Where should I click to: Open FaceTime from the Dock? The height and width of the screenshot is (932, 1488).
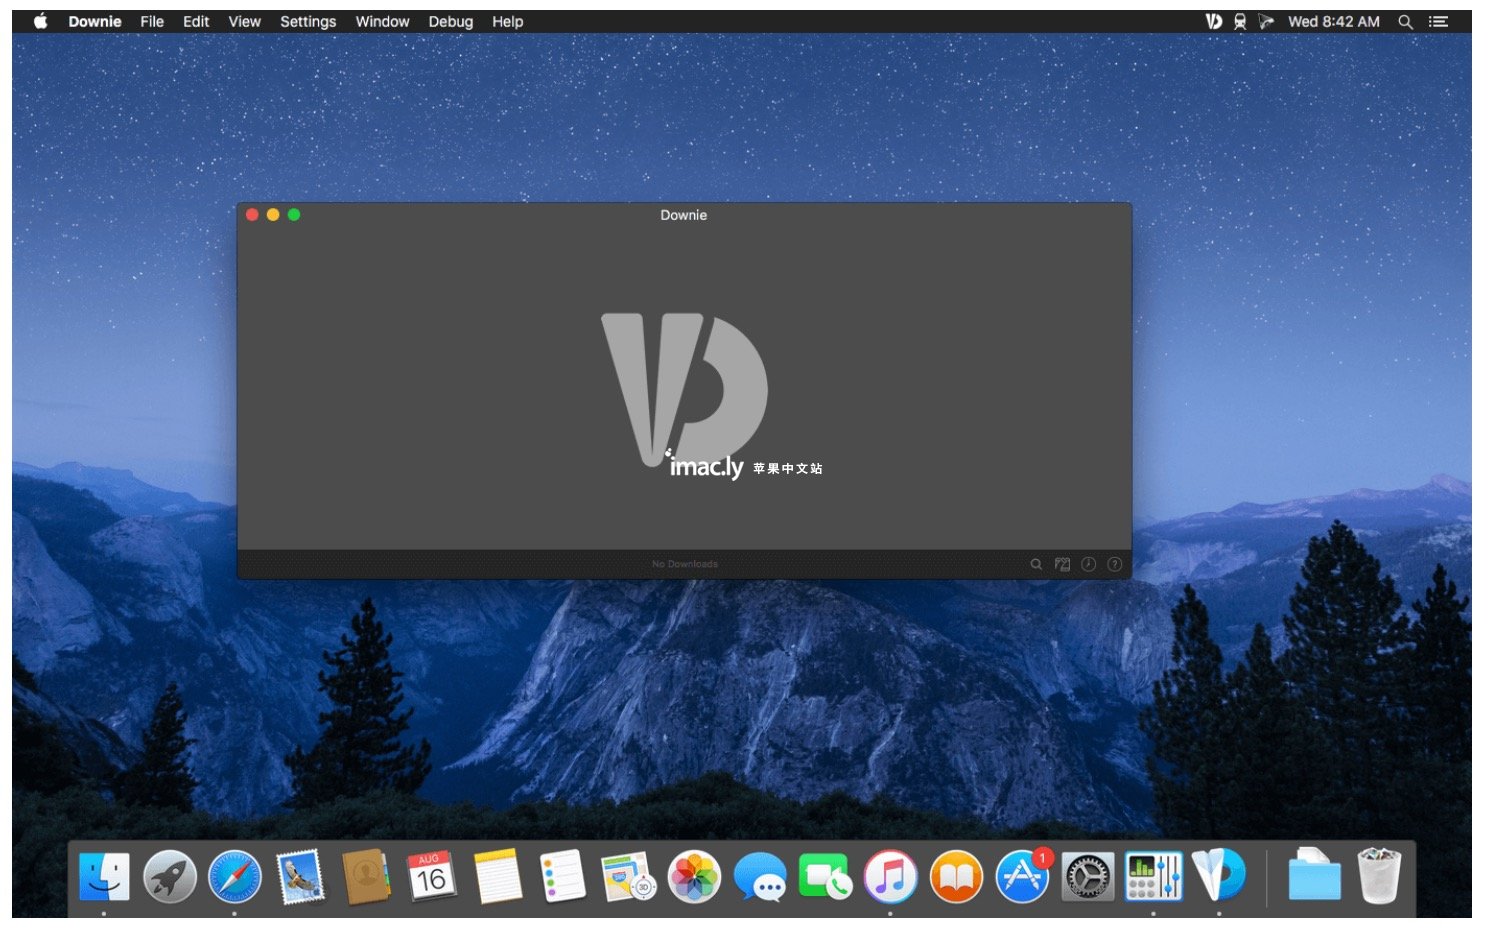click(825, 877)
